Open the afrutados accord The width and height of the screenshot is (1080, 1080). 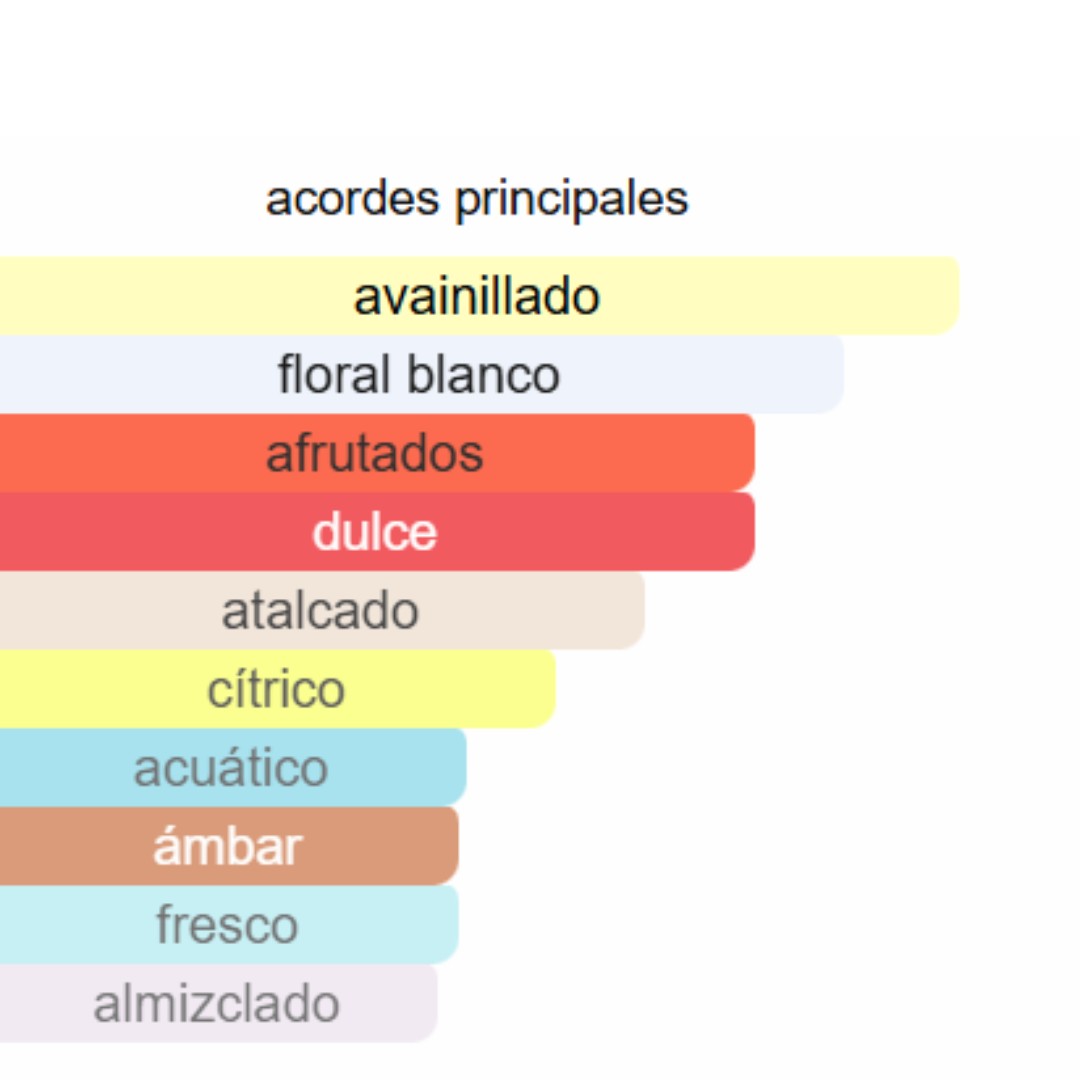click(375, 453)
